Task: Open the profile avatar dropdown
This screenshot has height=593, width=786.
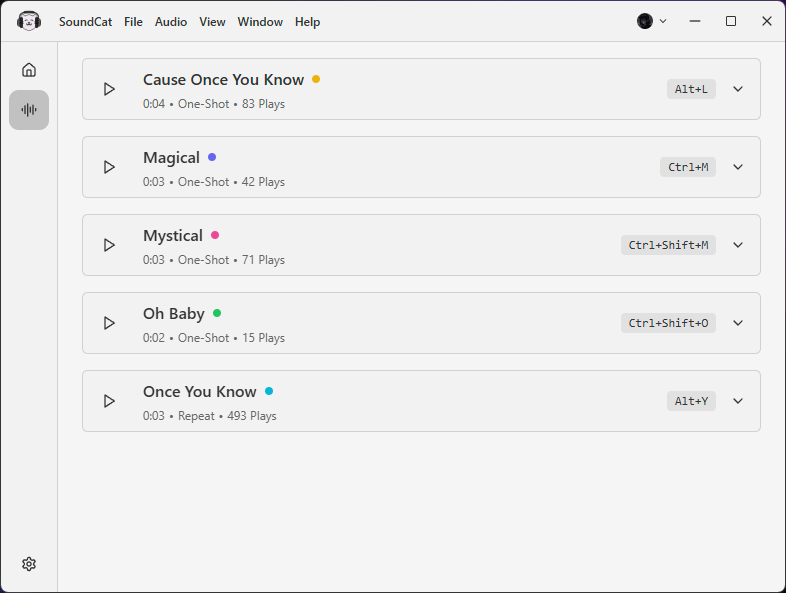Action: (x=652, y=21)
